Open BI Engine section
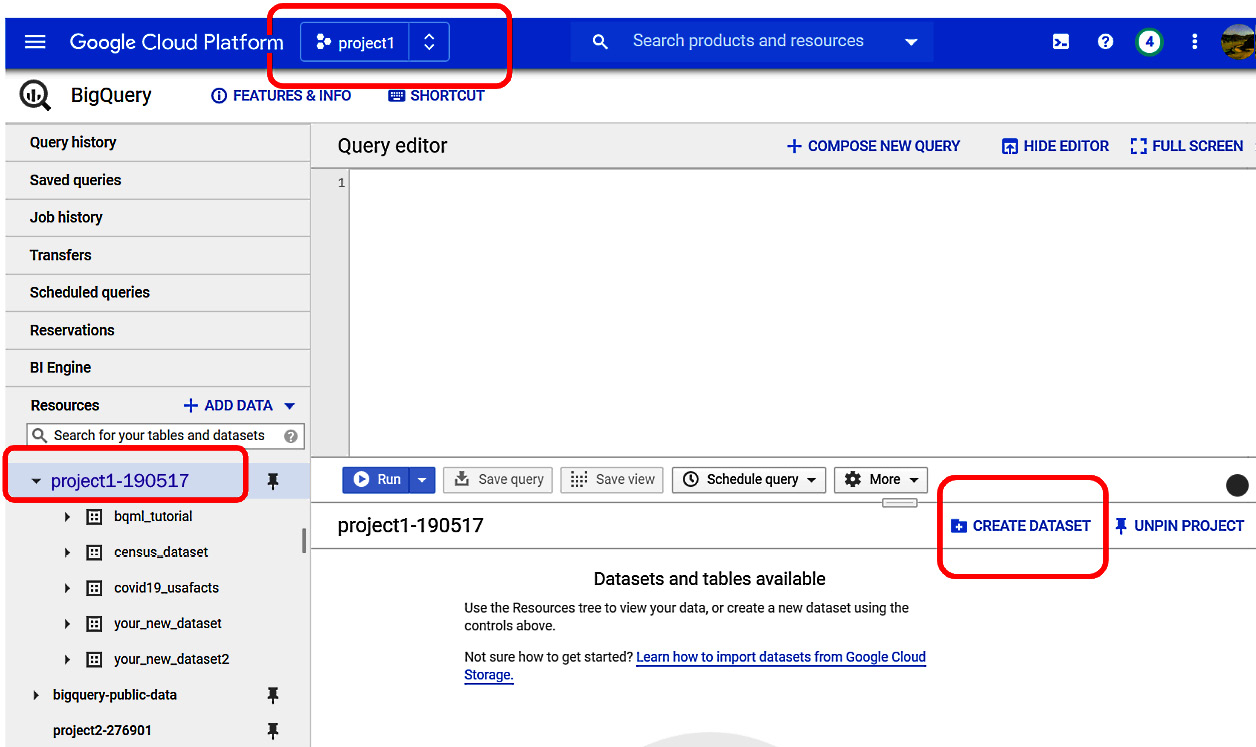 pos(158,368)
